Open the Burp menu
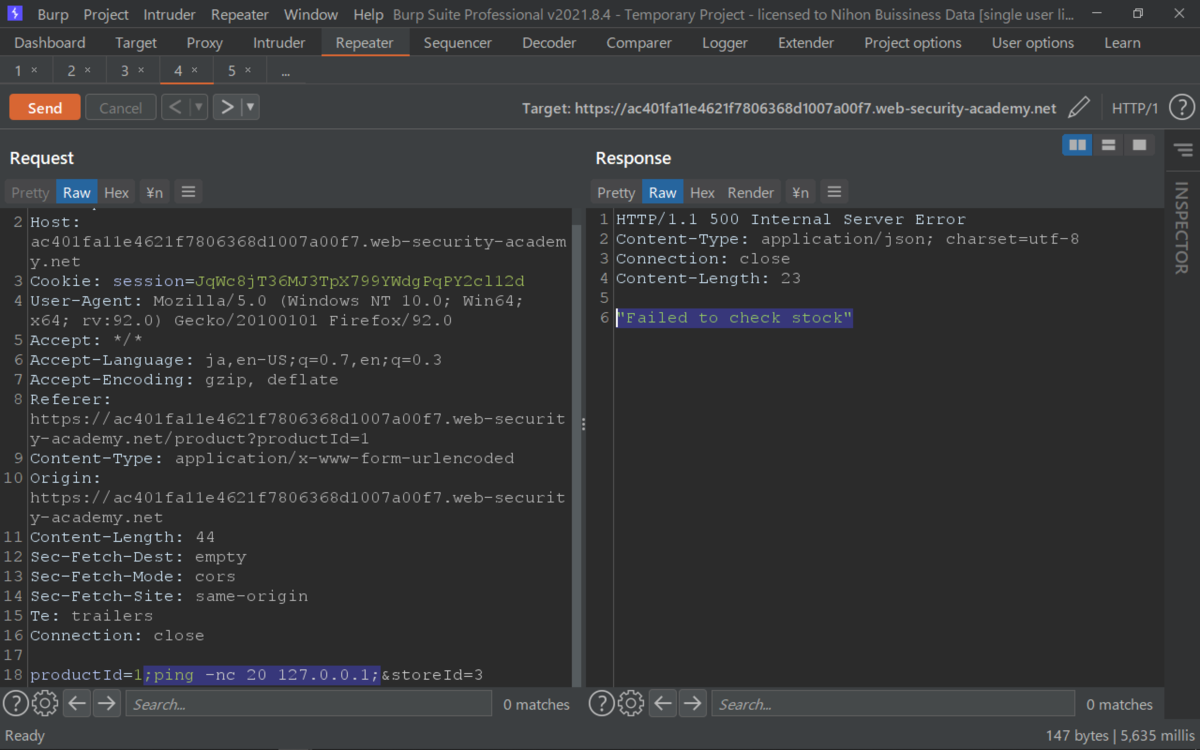Screen dimensions: 1200x750 point(53,14)
